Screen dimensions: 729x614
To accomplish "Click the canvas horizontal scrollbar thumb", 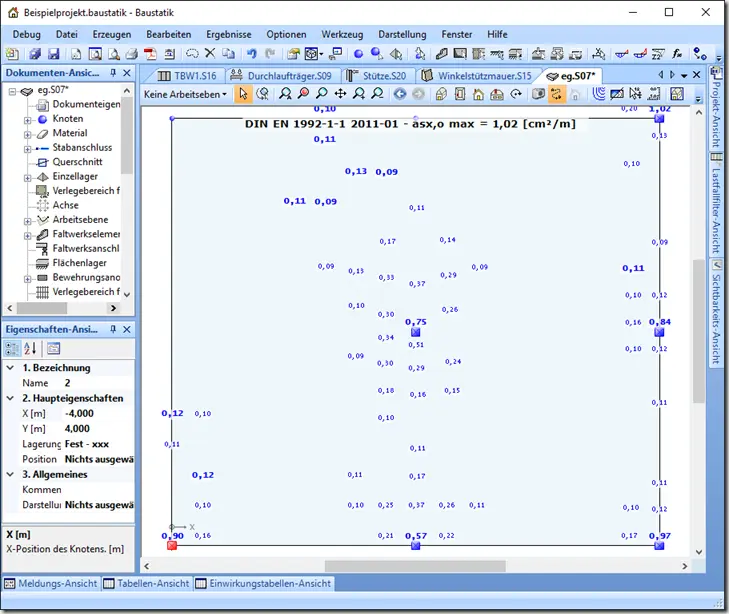I will (x=415, y=566).
